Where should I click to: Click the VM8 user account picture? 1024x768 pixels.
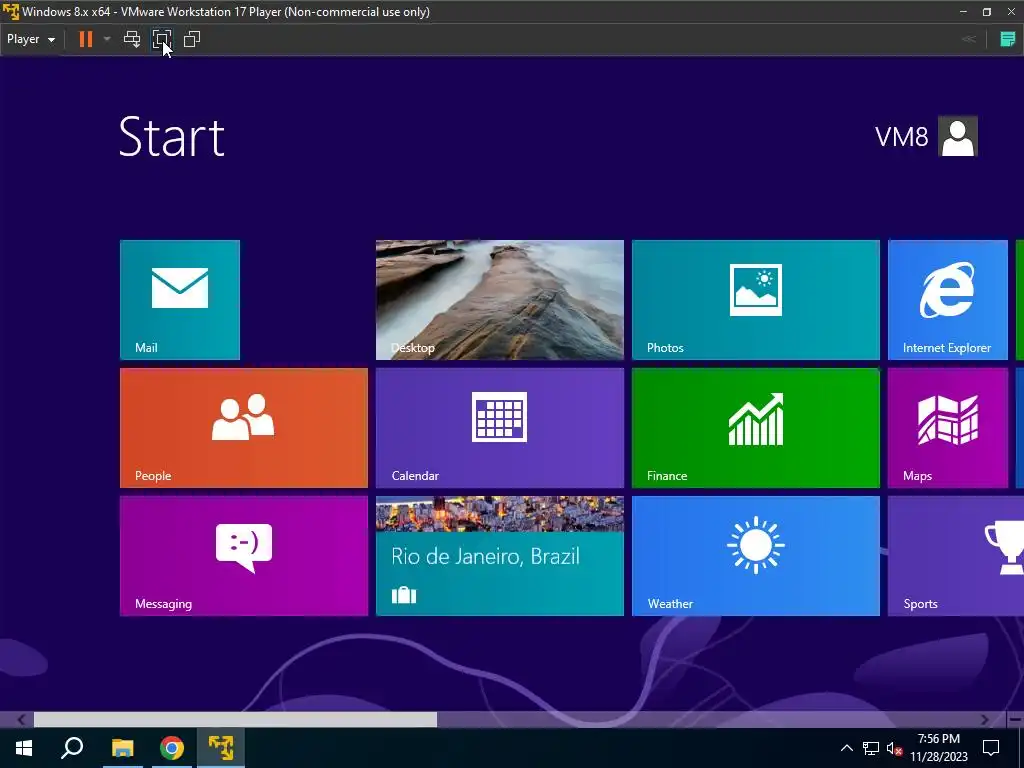tap(957, 136)
